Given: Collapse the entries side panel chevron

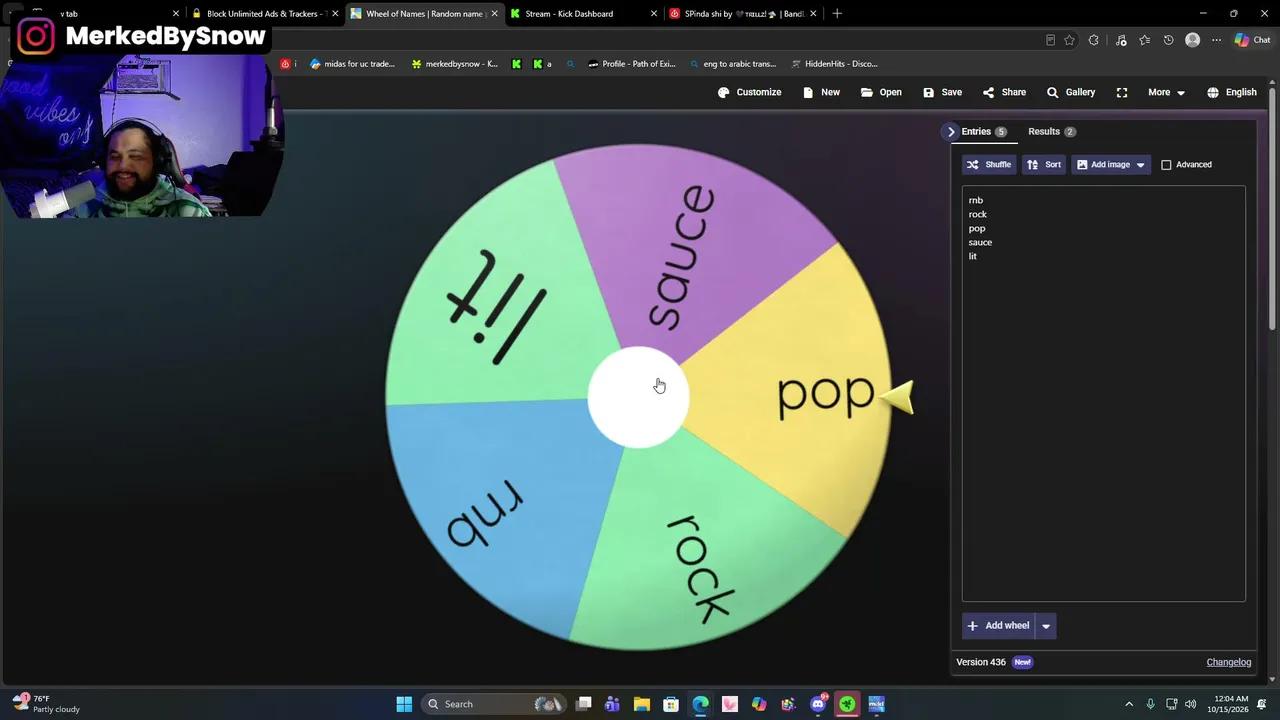Looking at the screenshot, I should pyautogui.click(x=951, y=132).
